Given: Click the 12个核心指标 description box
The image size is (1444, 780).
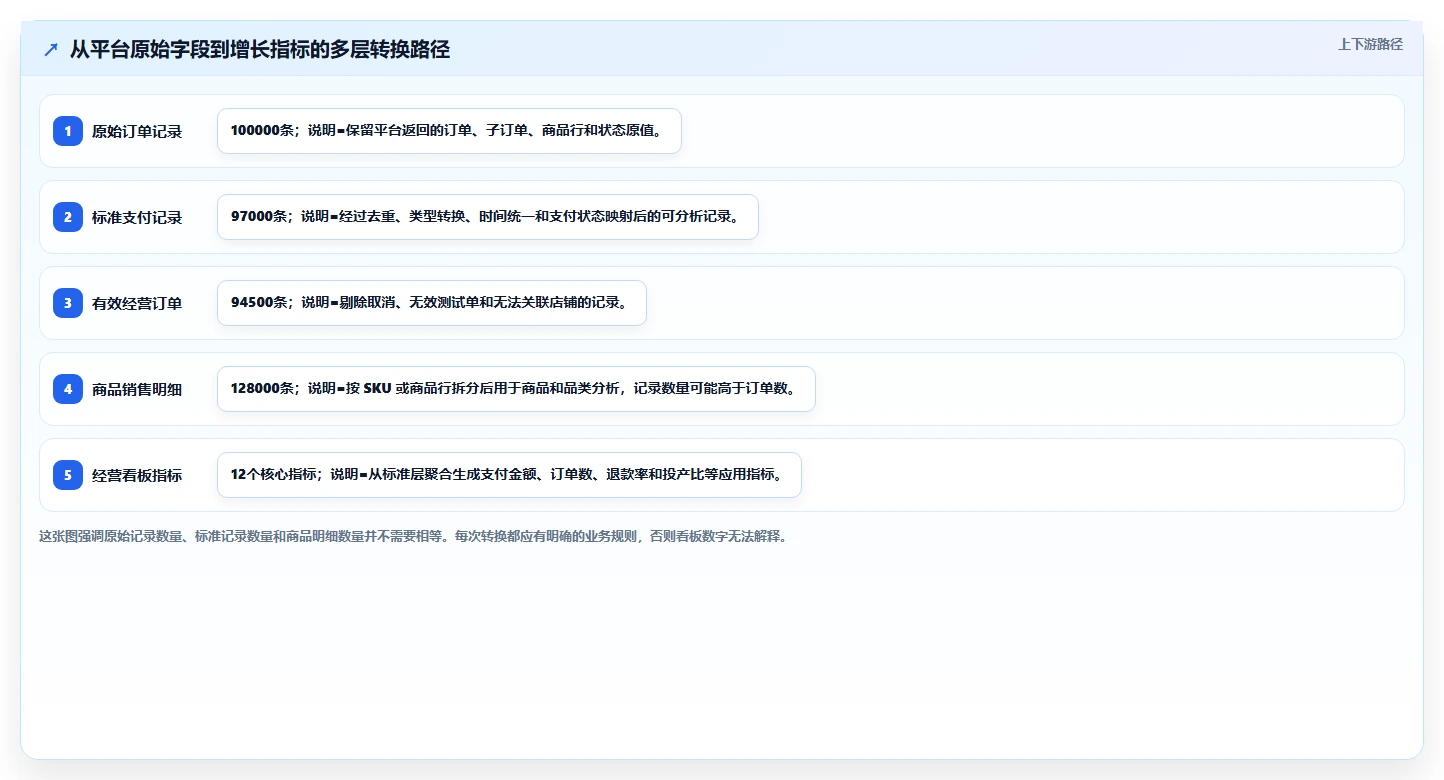Looking at the screenshot, I should coord(509,475).
